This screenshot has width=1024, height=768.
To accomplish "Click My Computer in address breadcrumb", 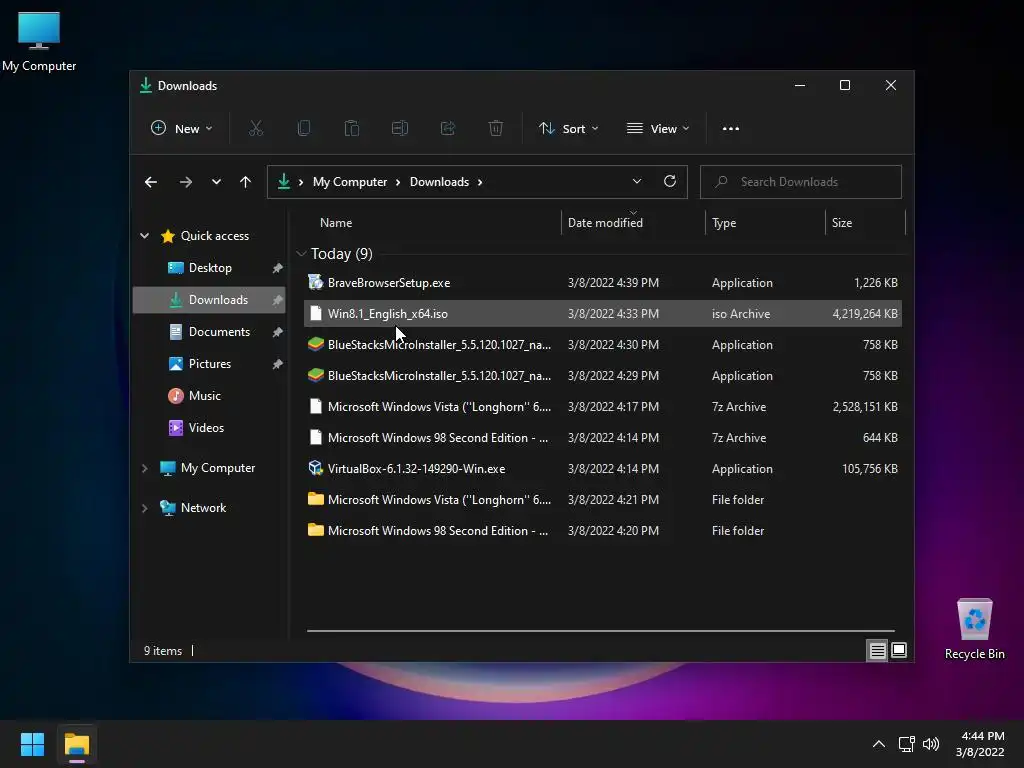I will tap(350, 182).
